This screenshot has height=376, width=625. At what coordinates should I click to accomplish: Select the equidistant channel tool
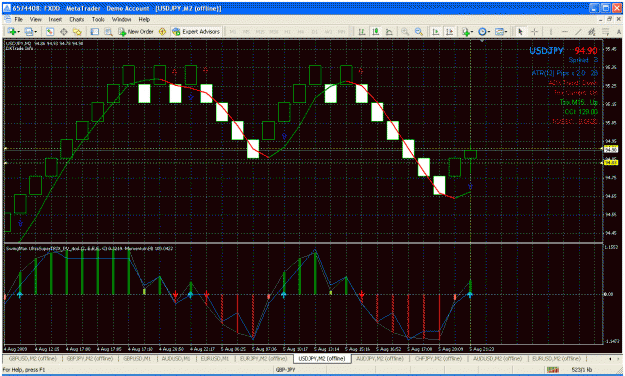pyautogui.click(x=592, y=31)
